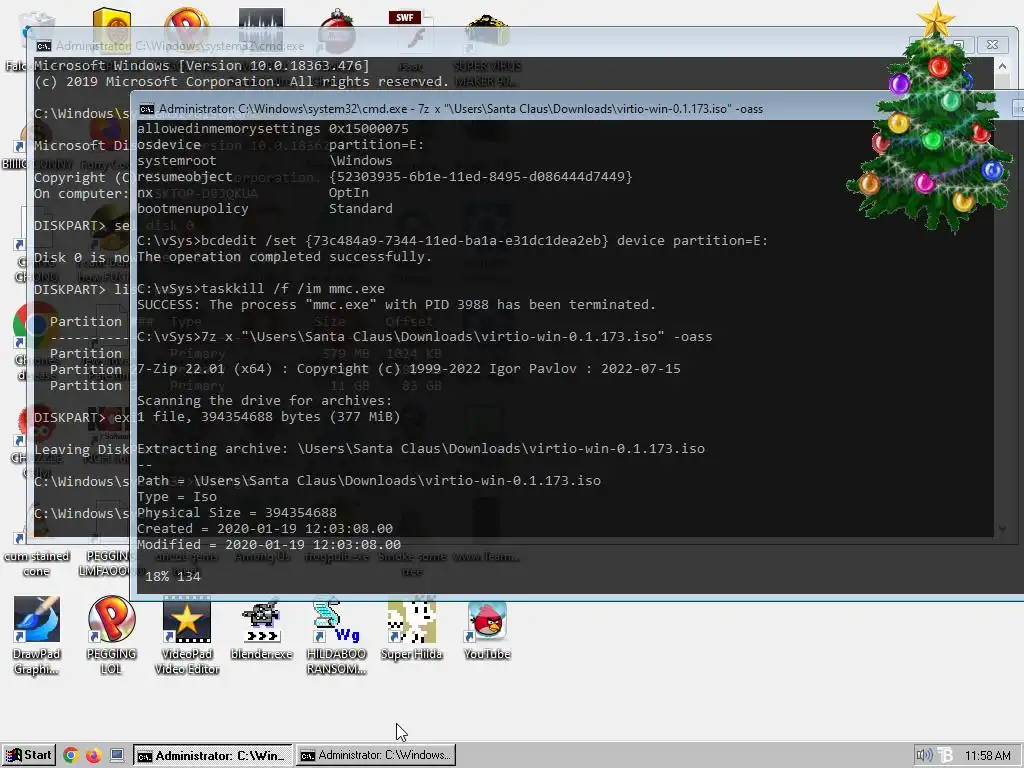The width and height of the screenshot is (1024, 768).
Task: Click the 'systemroot \Windows' line
Action: click(264, 161)
